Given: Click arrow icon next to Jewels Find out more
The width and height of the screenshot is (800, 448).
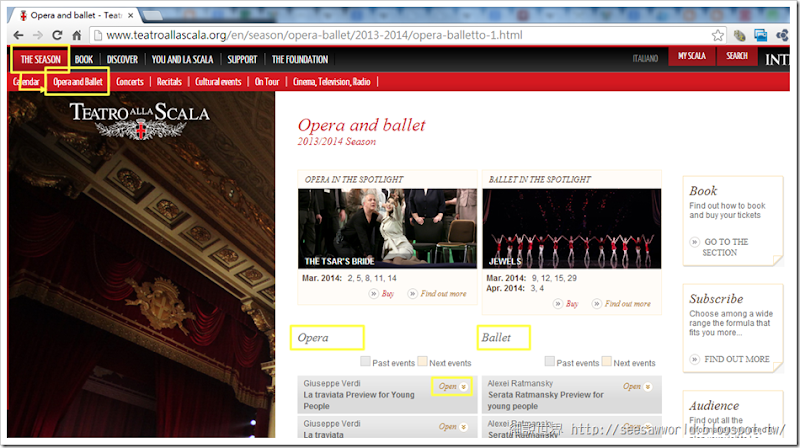Looking at the screenshot, I should 596,304.
